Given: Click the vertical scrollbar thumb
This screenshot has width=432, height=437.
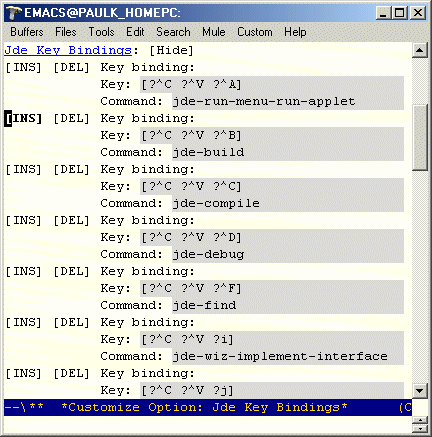Looking at the screenshot, I should (x=420, y=137).
